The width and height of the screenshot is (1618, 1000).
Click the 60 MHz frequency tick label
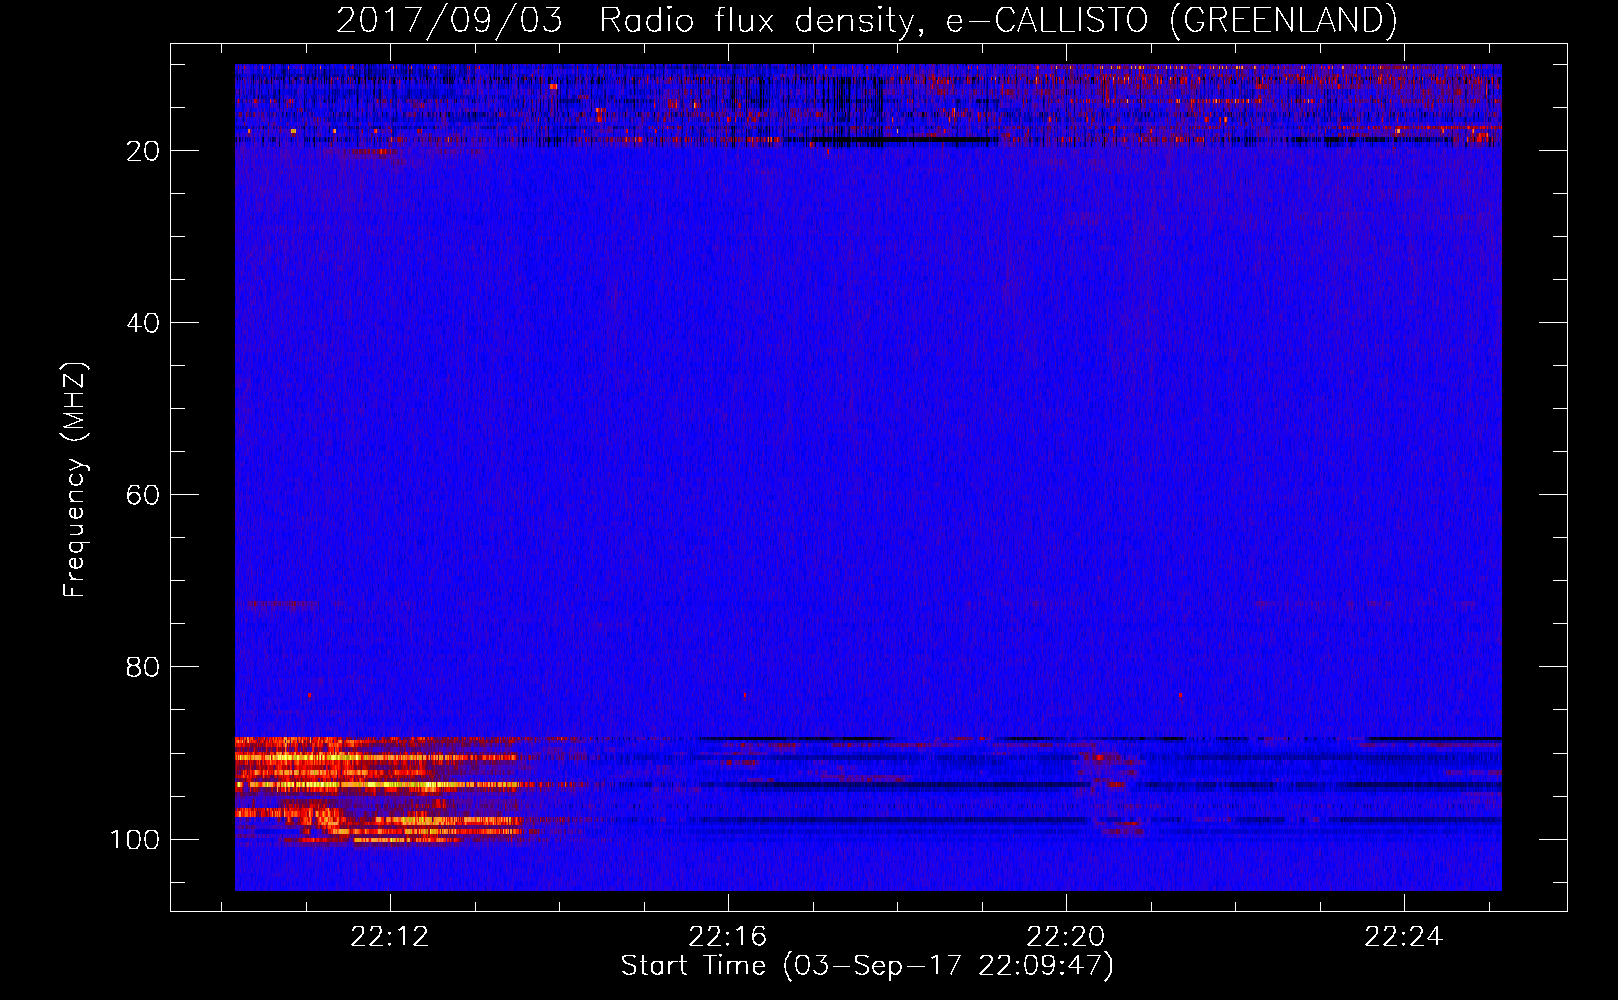[x=143, y=495]
